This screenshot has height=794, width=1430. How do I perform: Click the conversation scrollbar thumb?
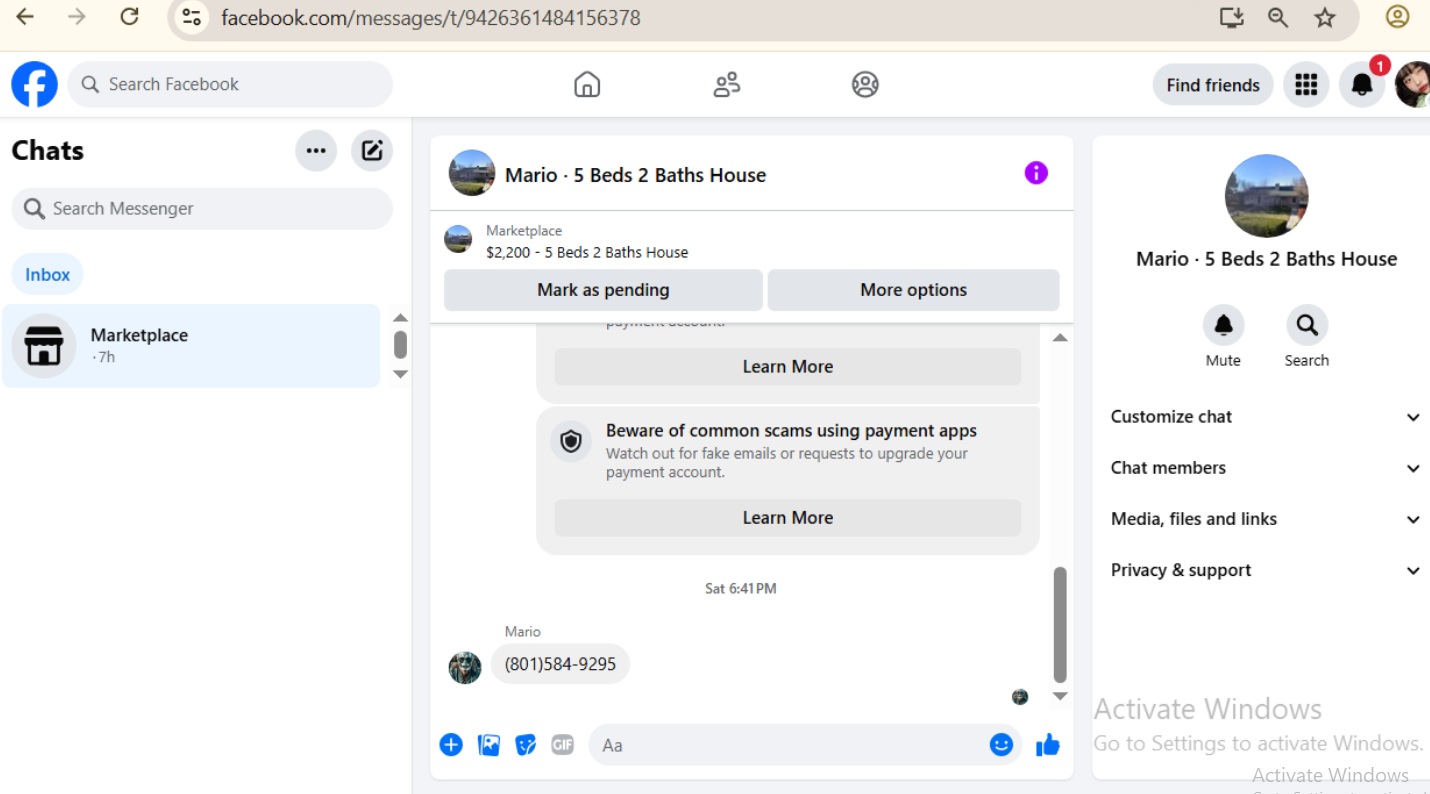click(x=1060, y=625)
